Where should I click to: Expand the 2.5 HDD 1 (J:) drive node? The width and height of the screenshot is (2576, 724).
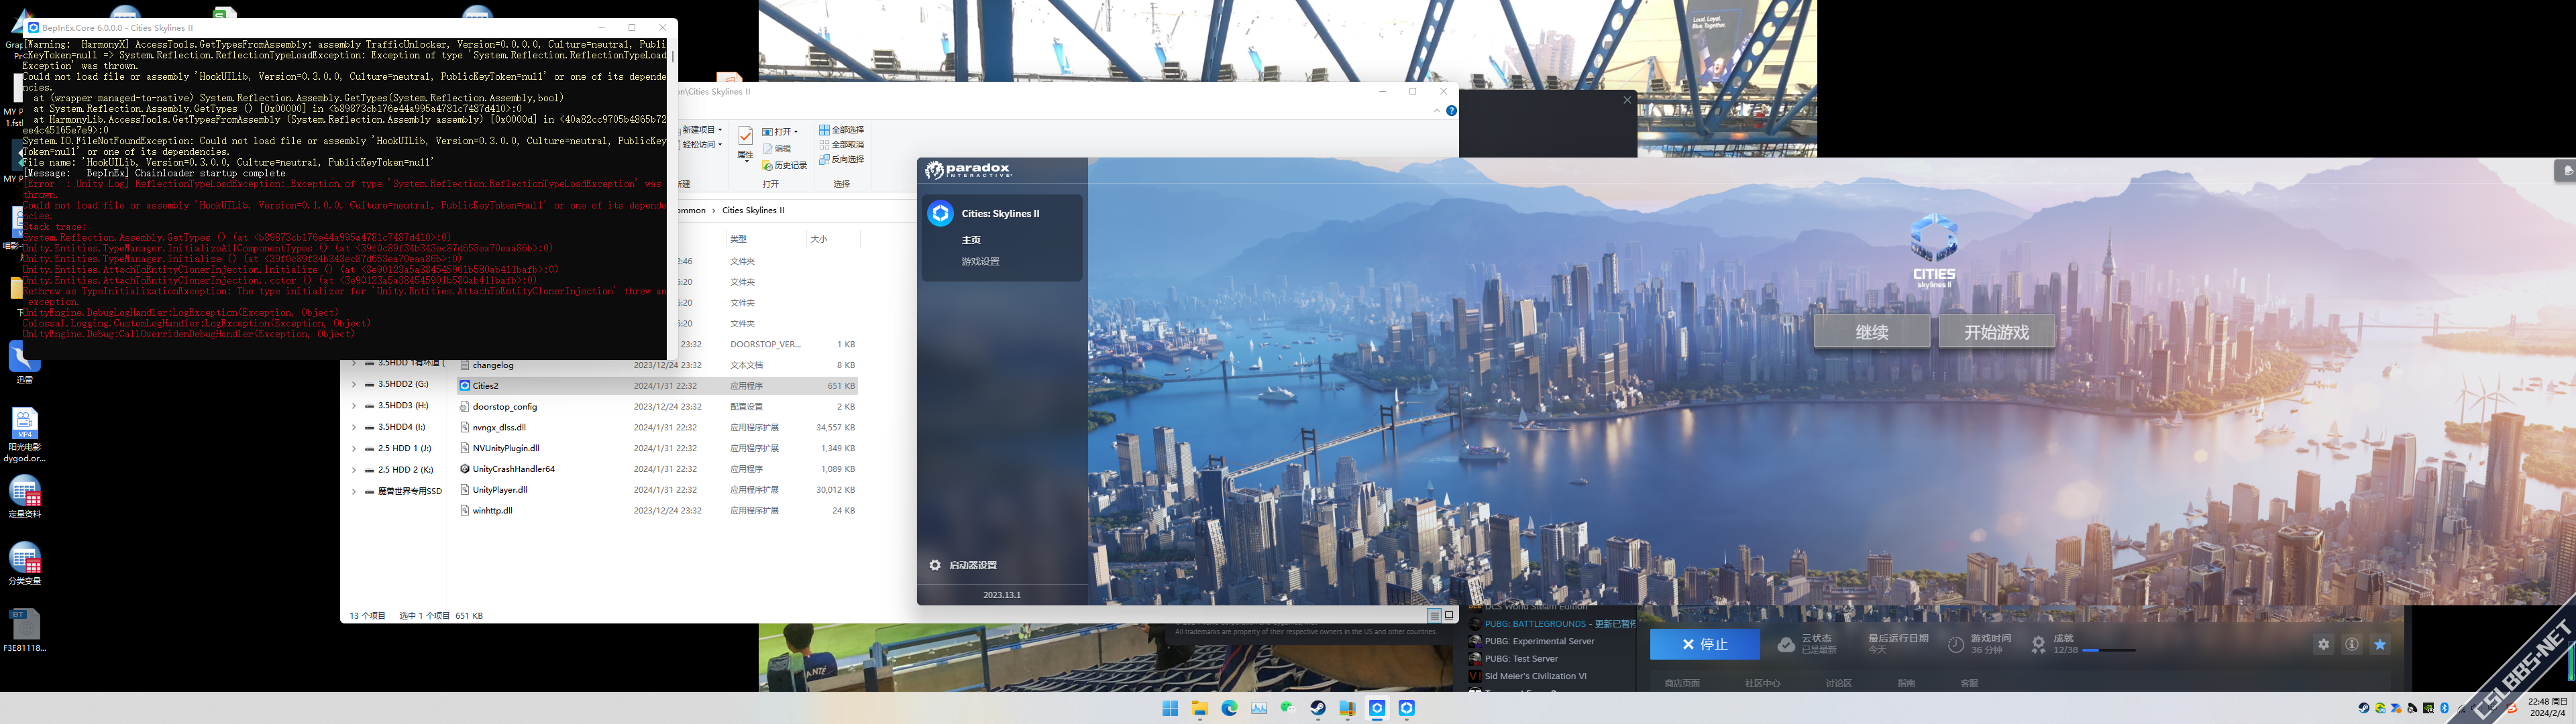click(353, 449)
